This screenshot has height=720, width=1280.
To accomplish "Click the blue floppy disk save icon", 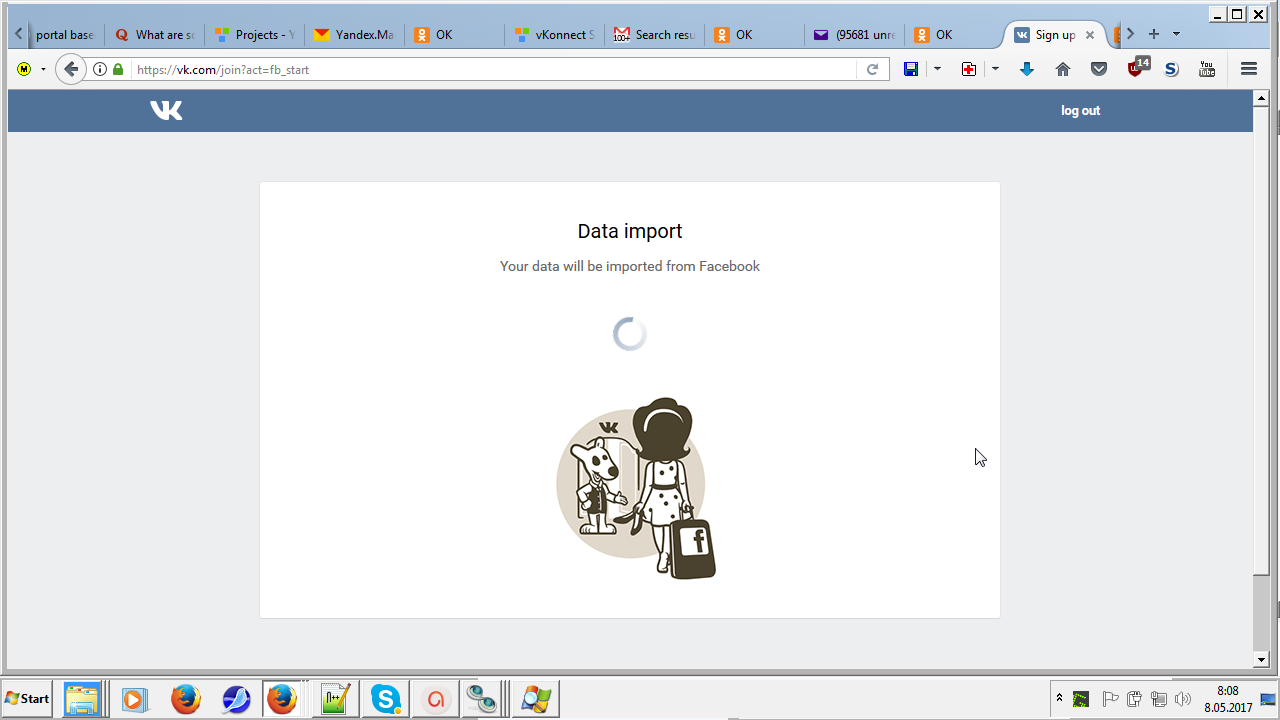I will [911, 69].
